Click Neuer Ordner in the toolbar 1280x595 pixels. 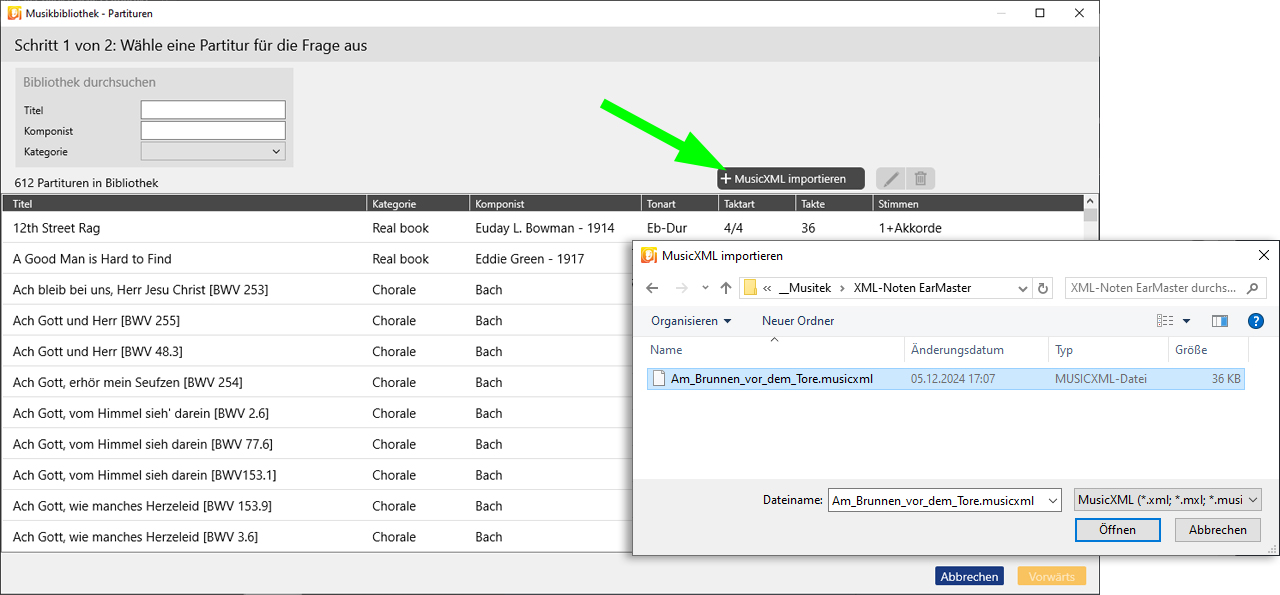click(798, 321)
